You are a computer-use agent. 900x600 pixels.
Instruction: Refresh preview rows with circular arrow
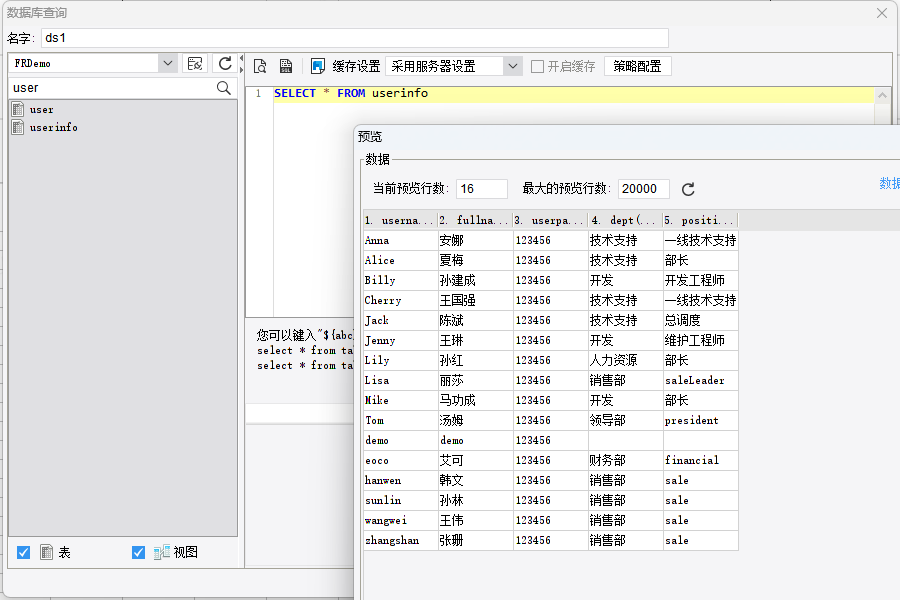pyautogui.click(x=688, y=189)
